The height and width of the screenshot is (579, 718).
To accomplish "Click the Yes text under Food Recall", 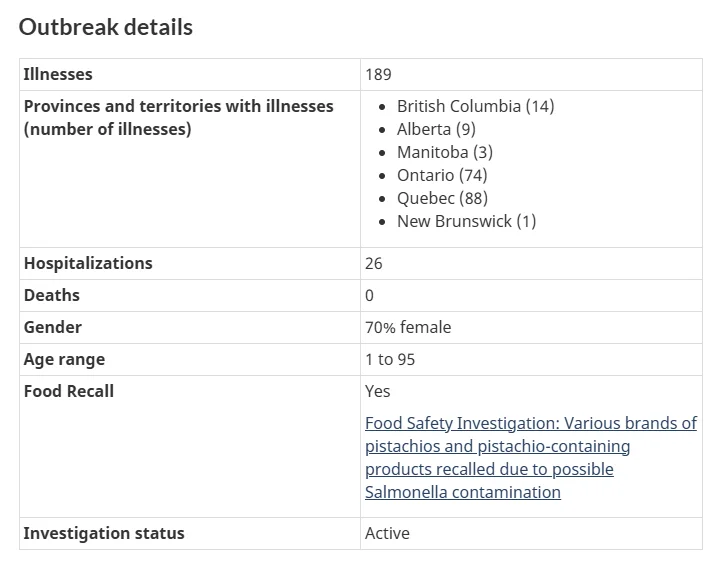I will [378, 392].
